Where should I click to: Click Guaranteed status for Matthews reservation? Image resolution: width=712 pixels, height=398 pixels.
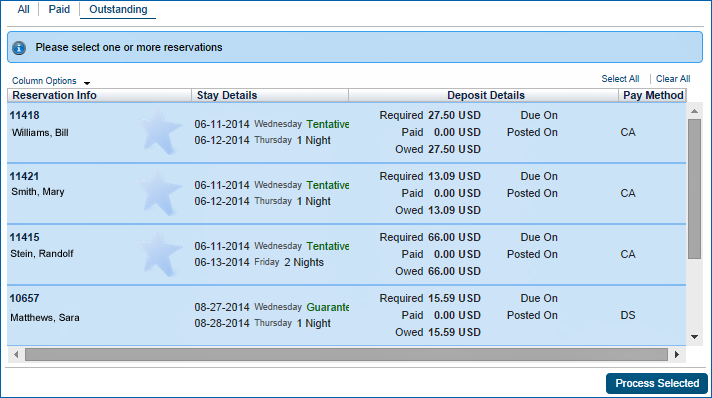pyautogui.click(x=327, y=307)
